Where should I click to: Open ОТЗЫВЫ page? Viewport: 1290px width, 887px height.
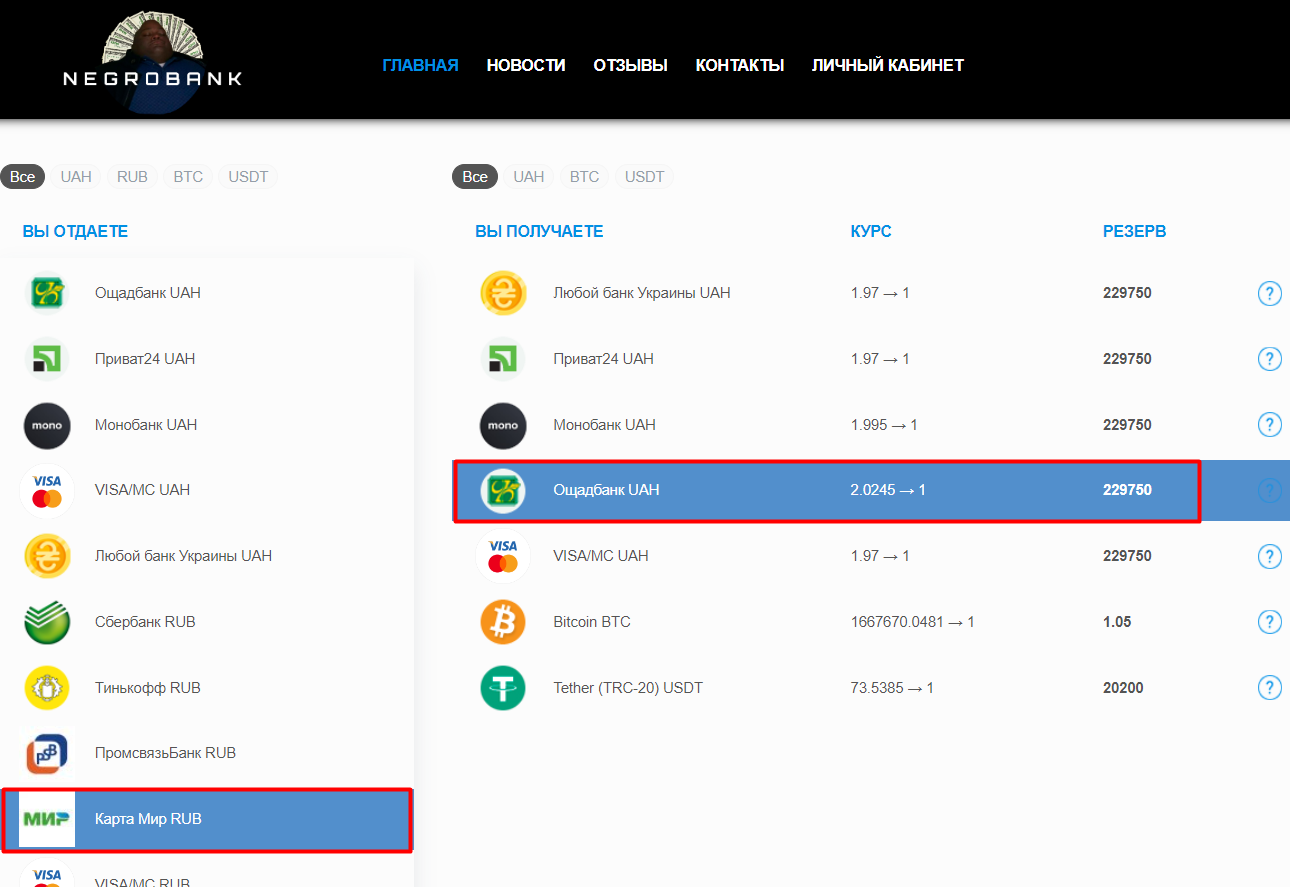[631, 65]
